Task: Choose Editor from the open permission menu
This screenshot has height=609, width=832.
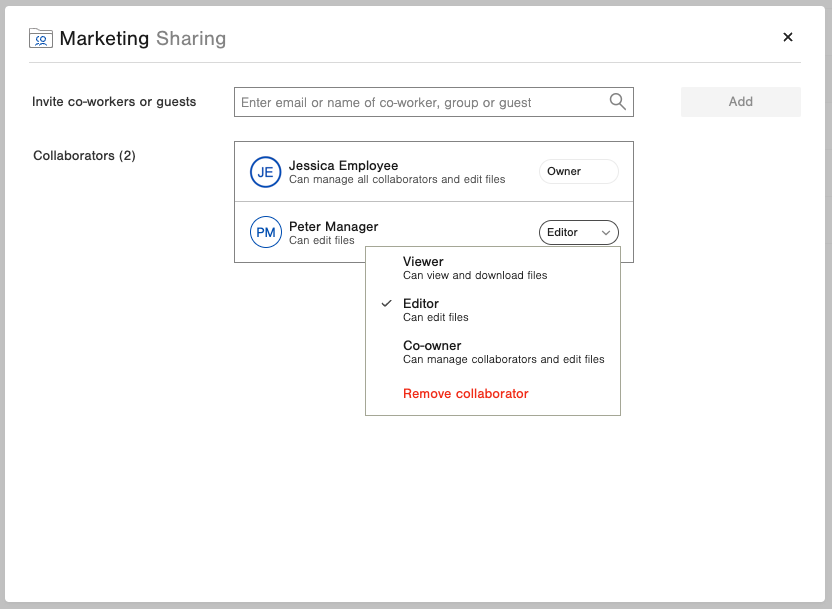Action: 421,303
